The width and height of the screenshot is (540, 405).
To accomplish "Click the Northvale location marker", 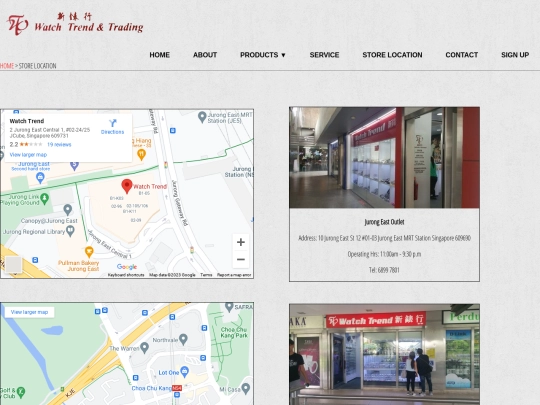I will (184, 339).
